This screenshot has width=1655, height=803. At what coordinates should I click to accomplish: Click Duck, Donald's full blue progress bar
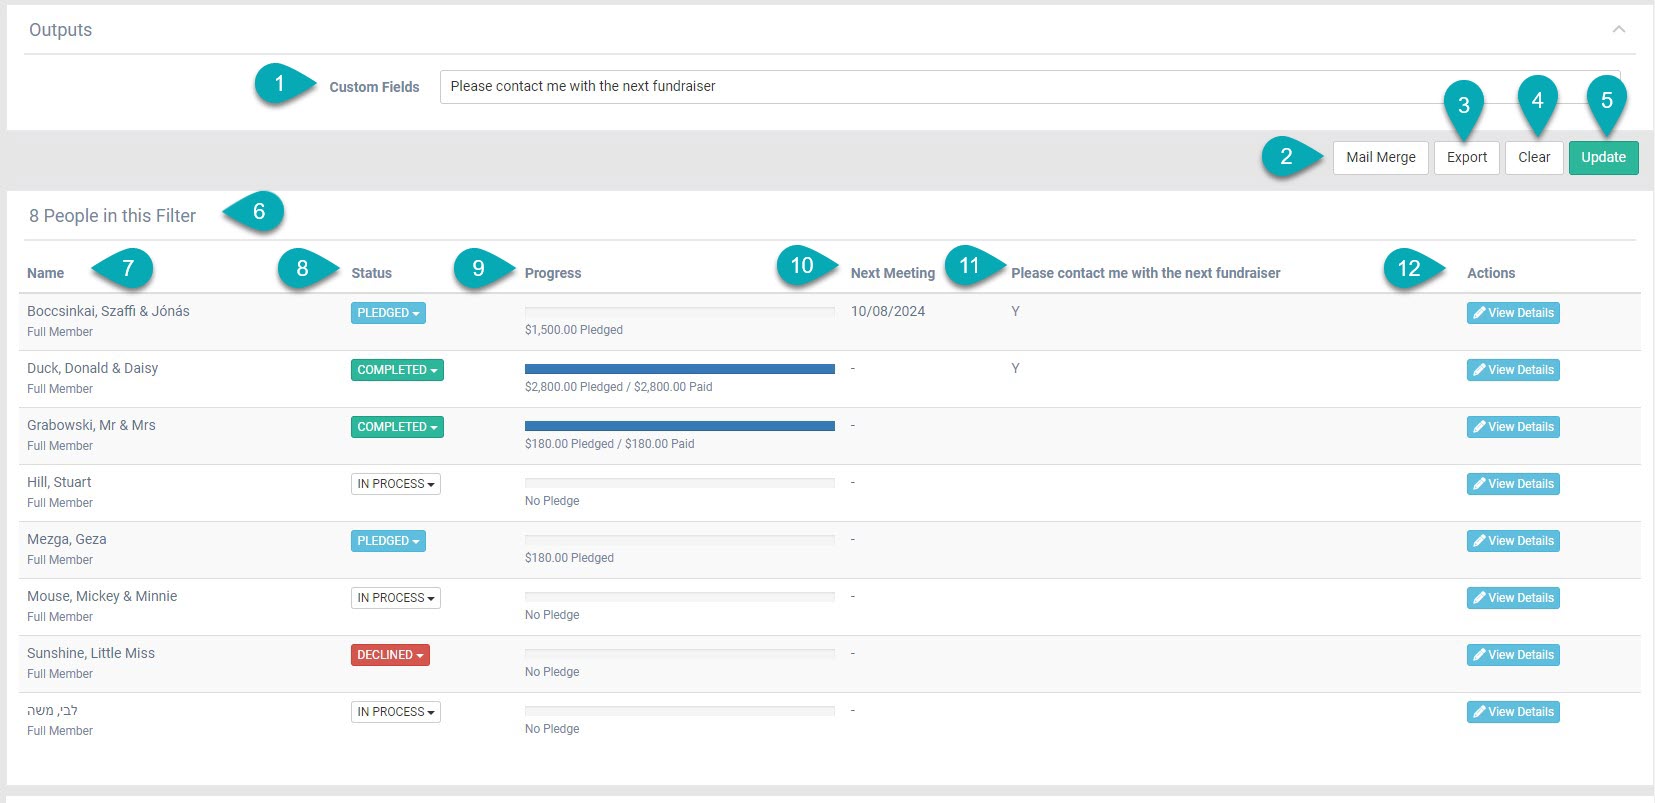click(679, 369)
